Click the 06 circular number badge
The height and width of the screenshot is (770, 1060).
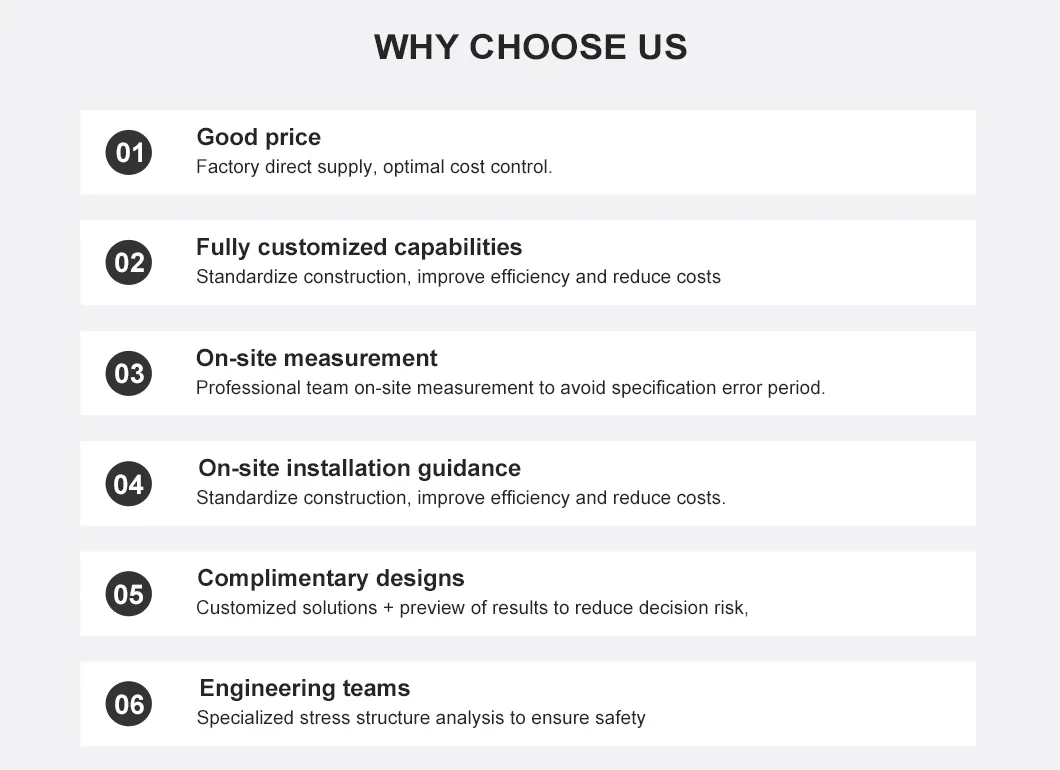pos(129,704)
